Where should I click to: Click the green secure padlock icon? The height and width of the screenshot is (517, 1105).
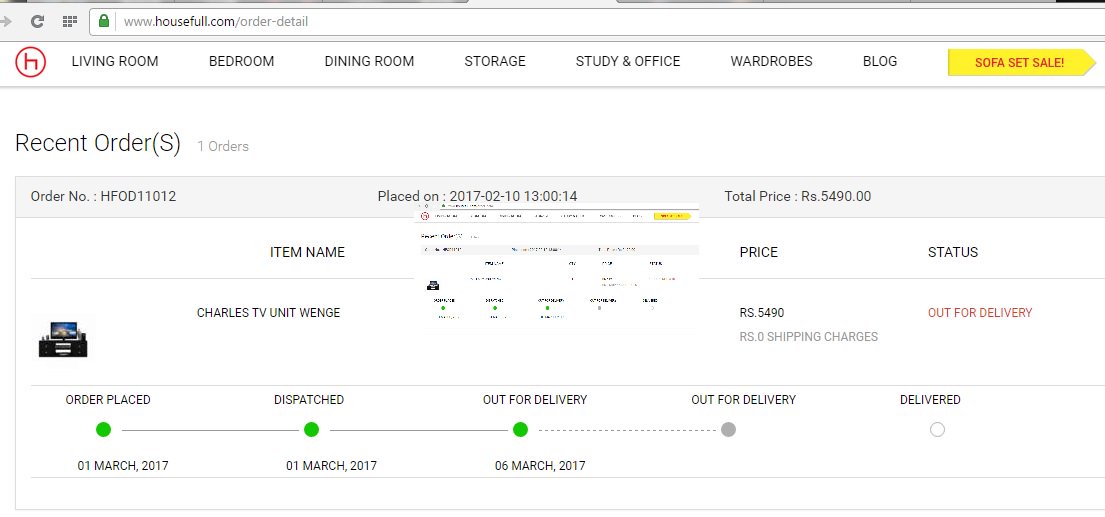[x=104, y=21]
